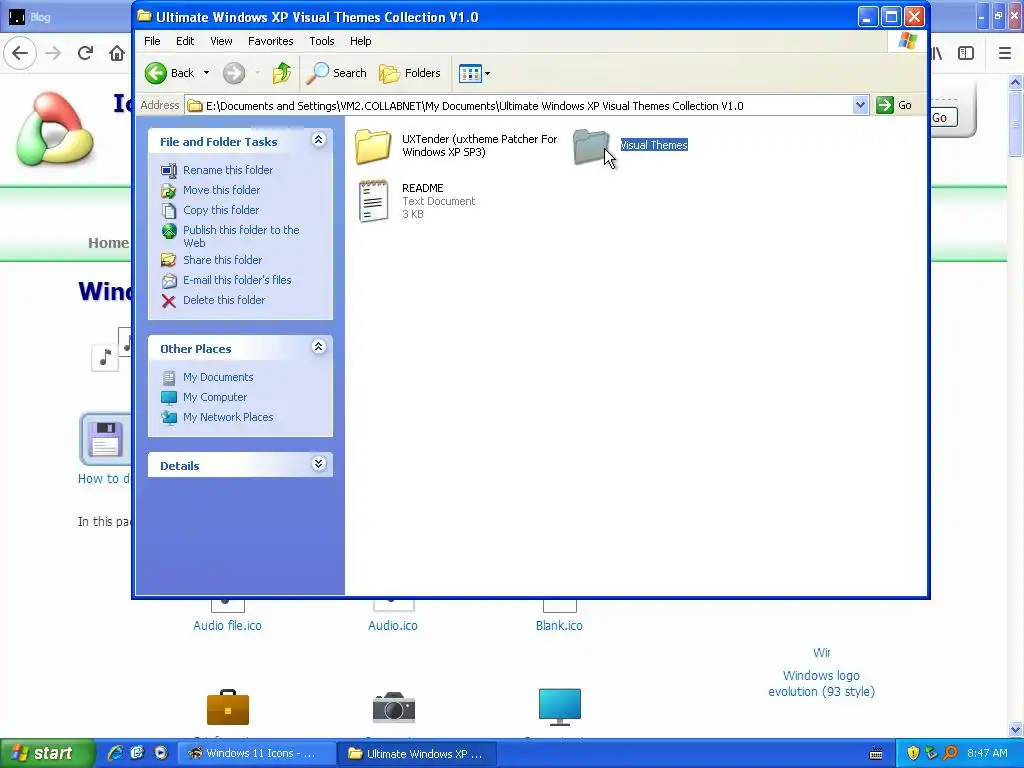This screenshot has height=768, width=1024.
Task: Click the Visual Themes folder name label
Action: (x=654, y=145)
